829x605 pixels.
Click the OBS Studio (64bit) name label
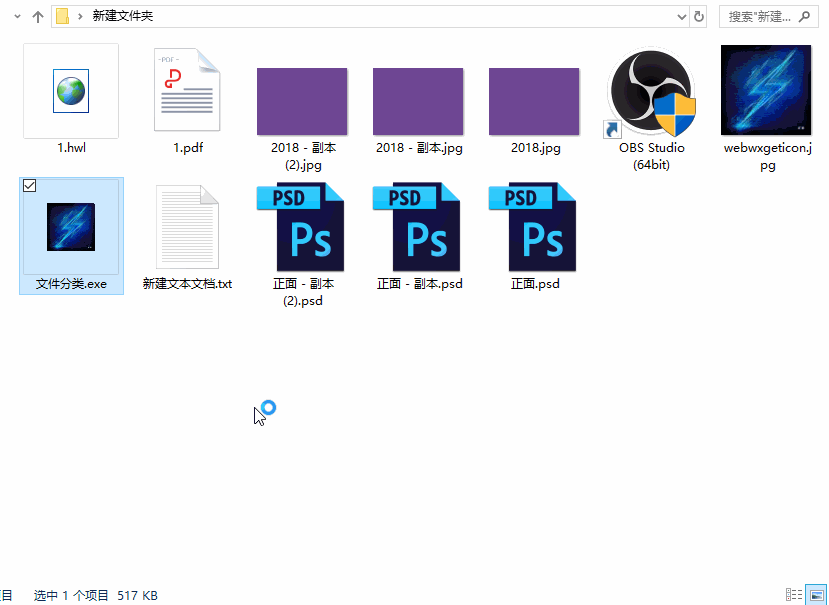click(652, 156)
